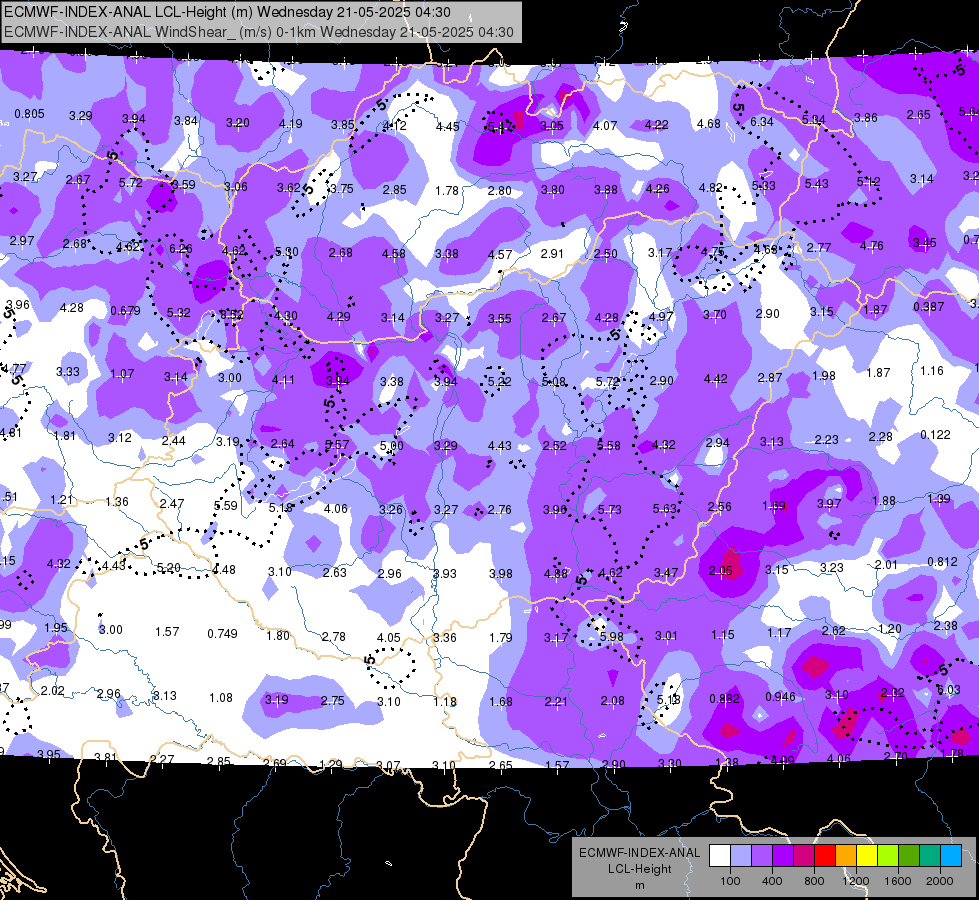Click wind shear value 4.48
The width and height of the screenshot is (979, 900).
(224, 570)
